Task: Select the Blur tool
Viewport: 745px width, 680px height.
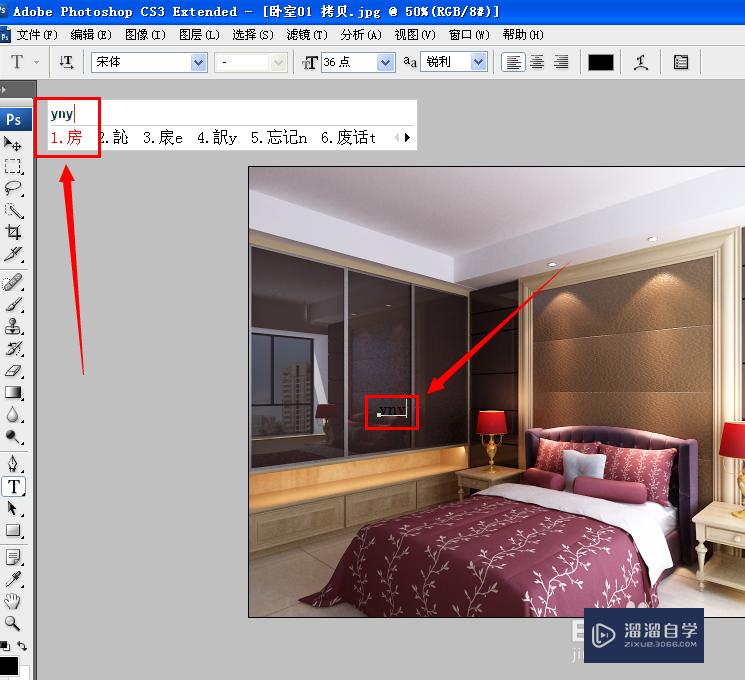Action: click(12, 415)
